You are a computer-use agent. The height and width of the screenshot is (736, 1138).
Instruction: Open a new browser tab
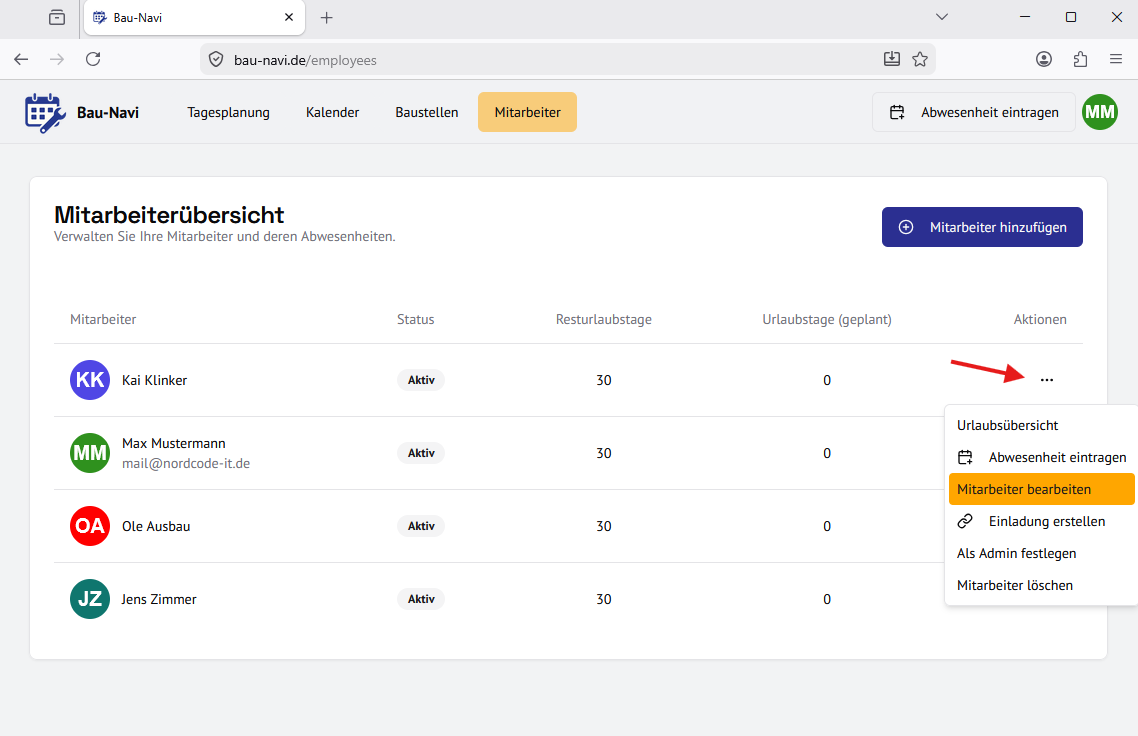click(x=327, y=17)
